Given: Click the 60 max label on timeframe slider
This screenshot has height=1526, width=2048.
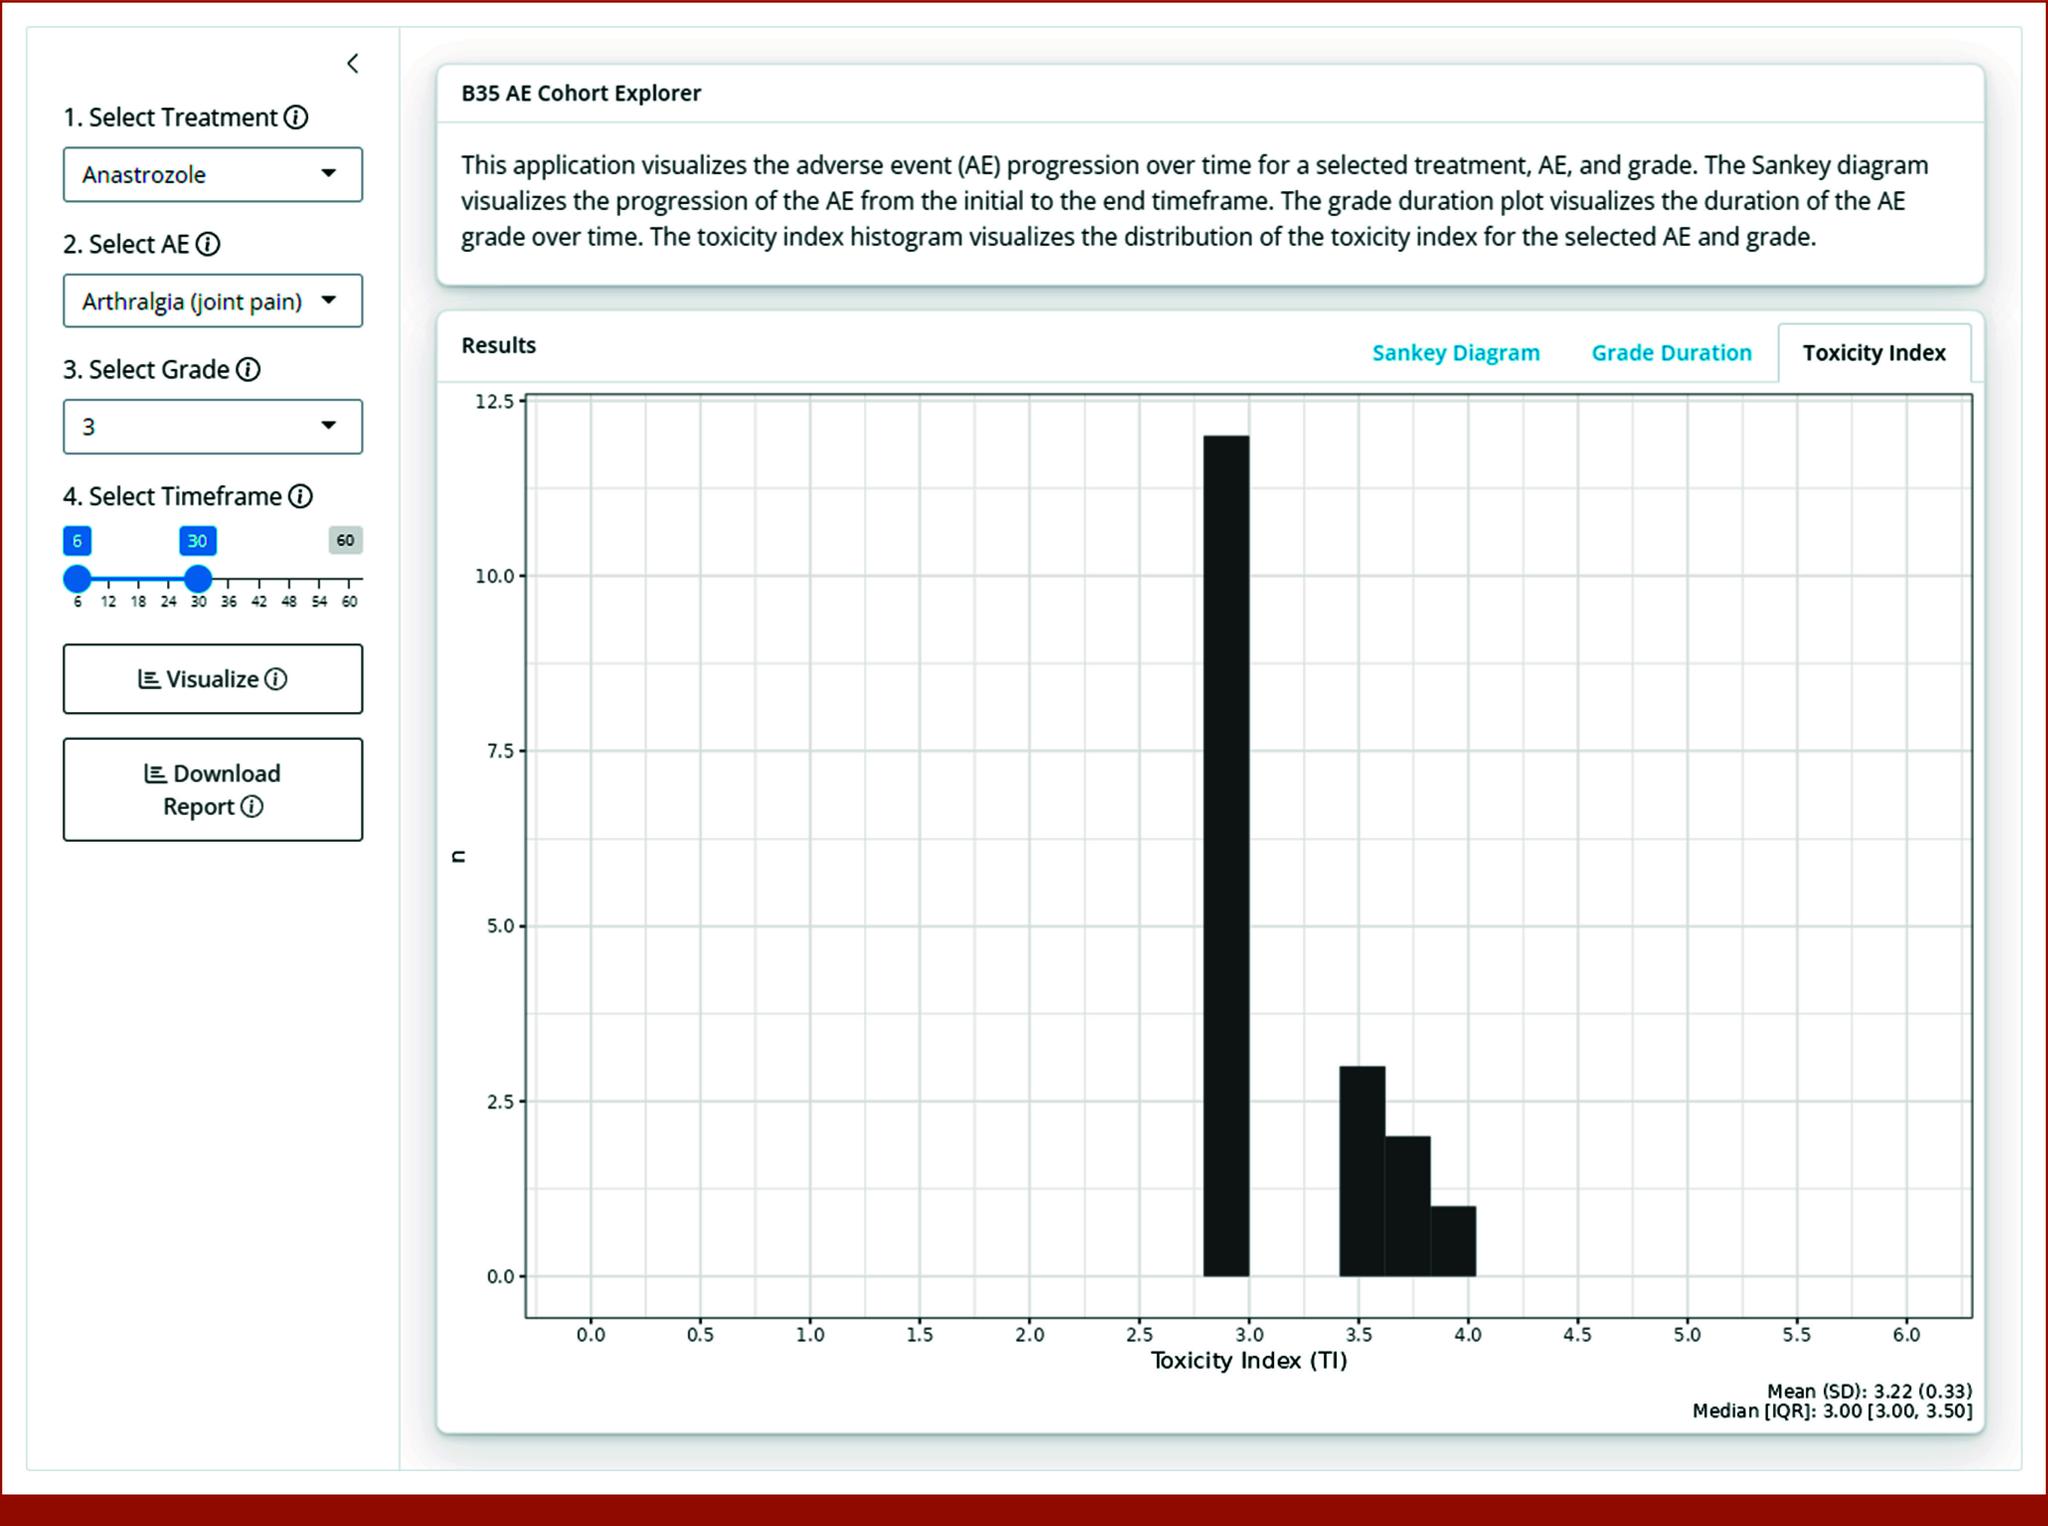Looking at the screenshot, I should (x=345, y=540).
